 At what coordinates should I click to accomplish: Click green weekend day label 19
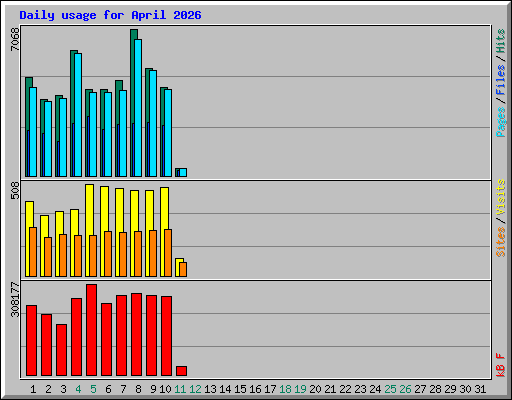click(300, 389)
